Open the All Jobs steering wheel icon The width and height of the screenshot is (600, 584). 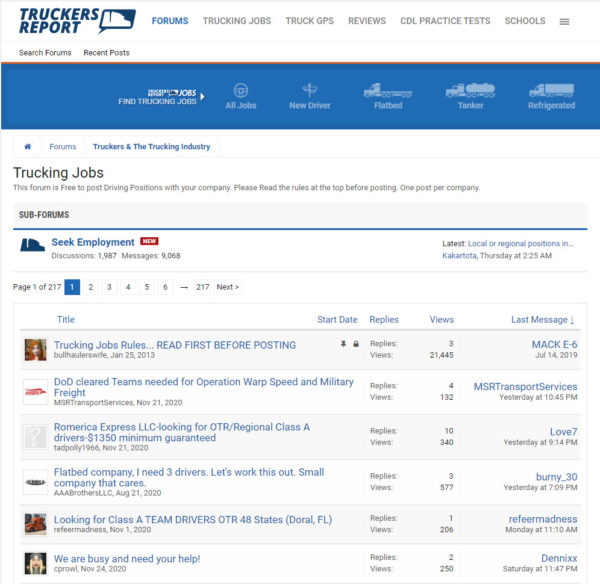point(241,91)
